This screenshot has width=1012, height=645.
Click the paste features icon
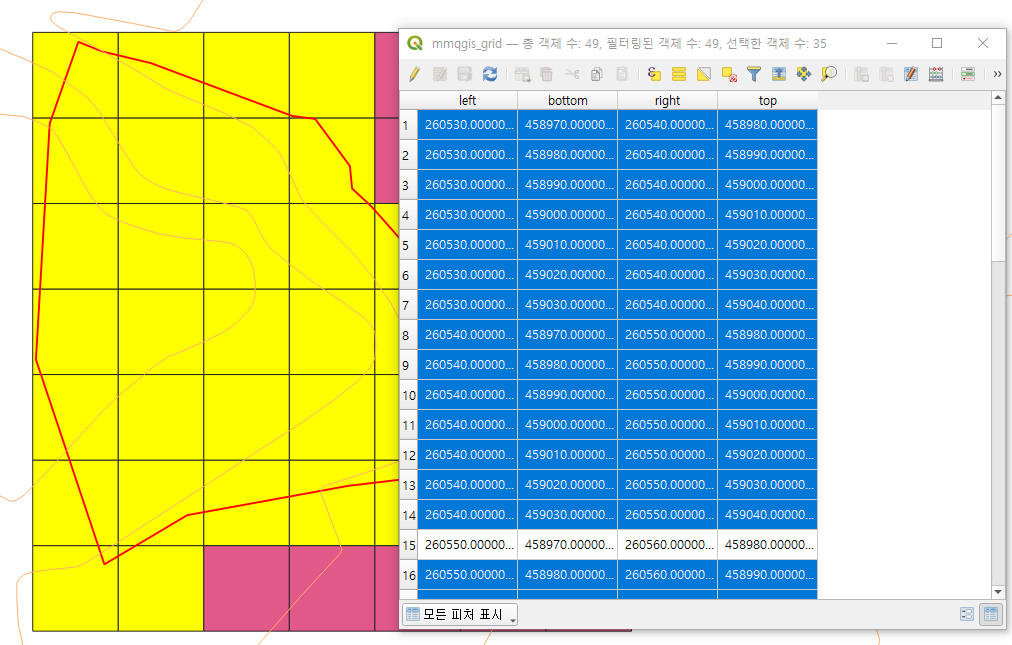tap(622, 74)
